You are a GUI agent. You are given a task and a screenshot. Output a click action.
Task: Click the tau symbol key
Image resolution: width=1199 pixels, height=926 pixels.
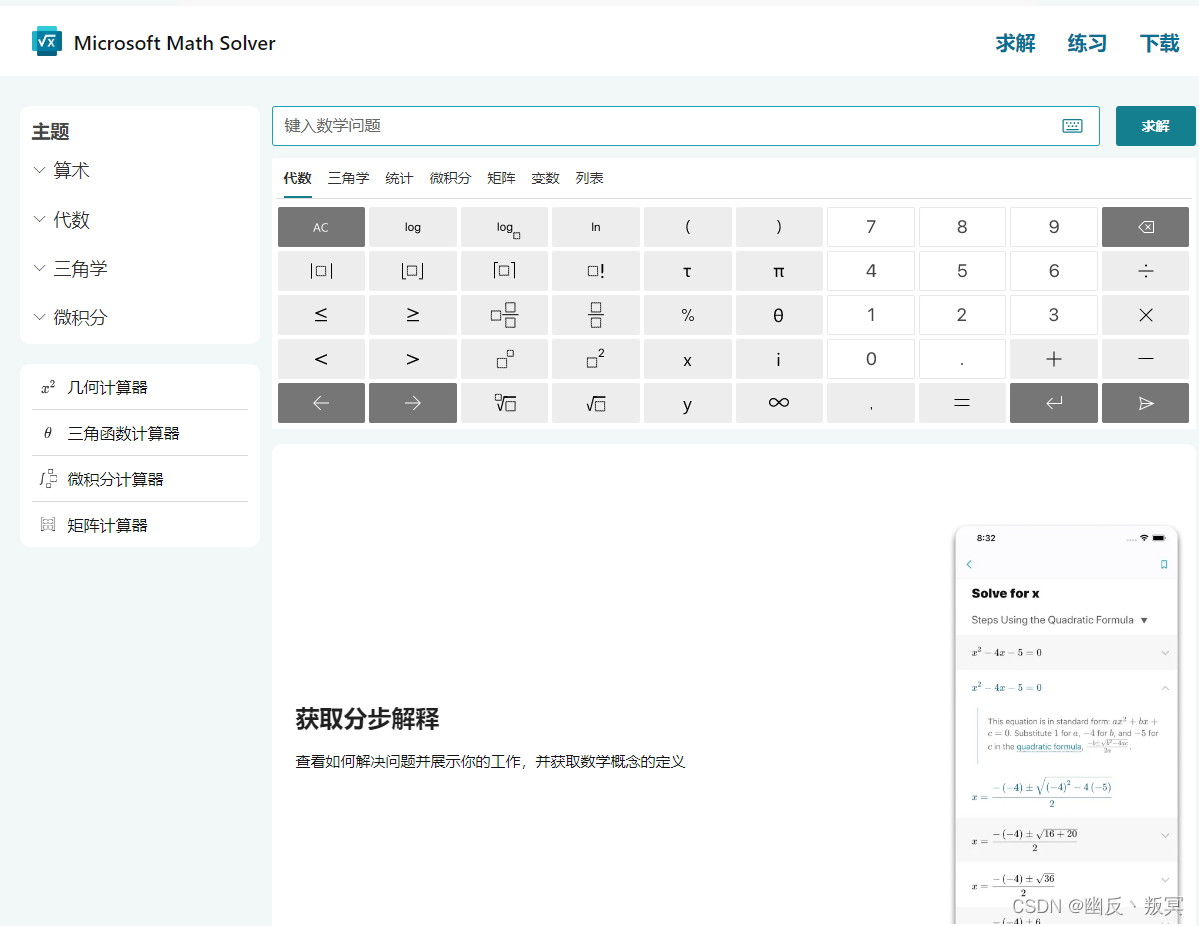pos(687,271)
